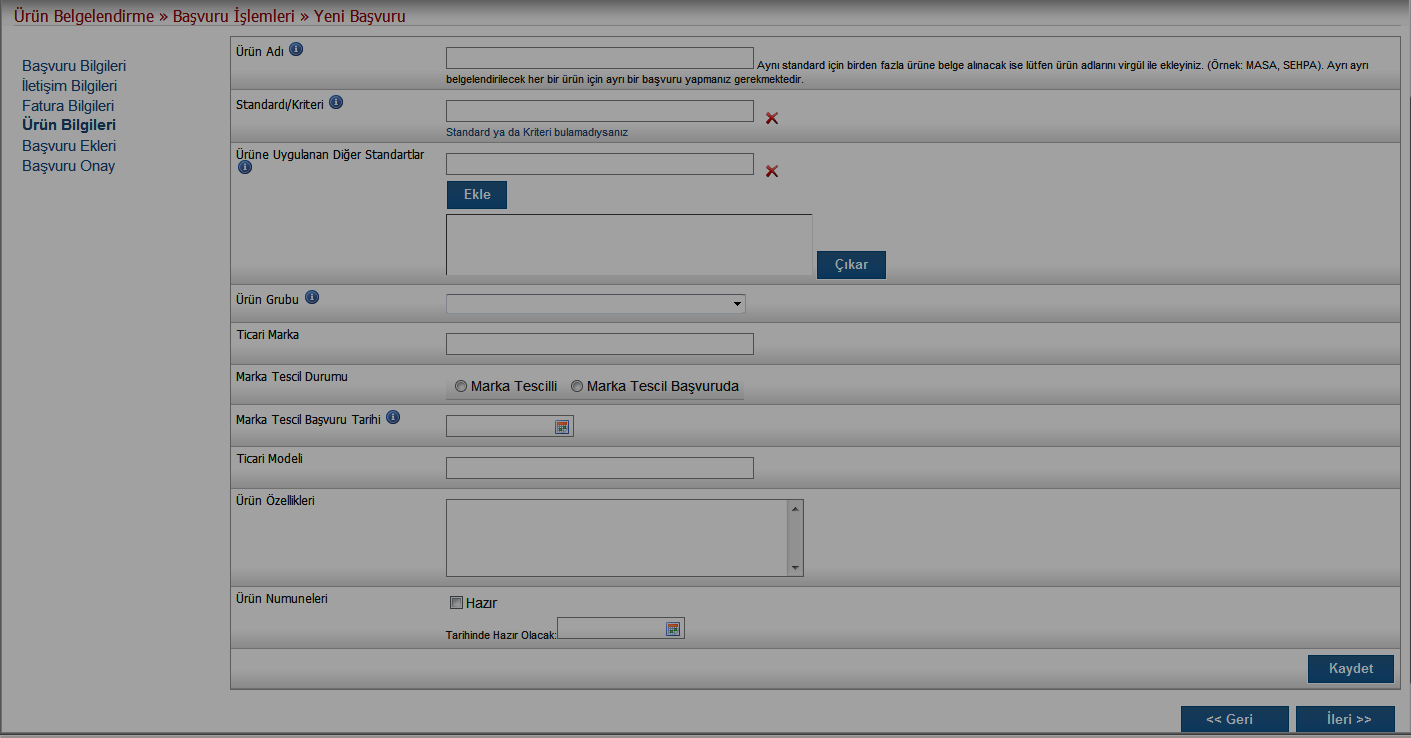Open the Ürün Grubu dropdown
Screen dimensions: 1411x738
596,304
